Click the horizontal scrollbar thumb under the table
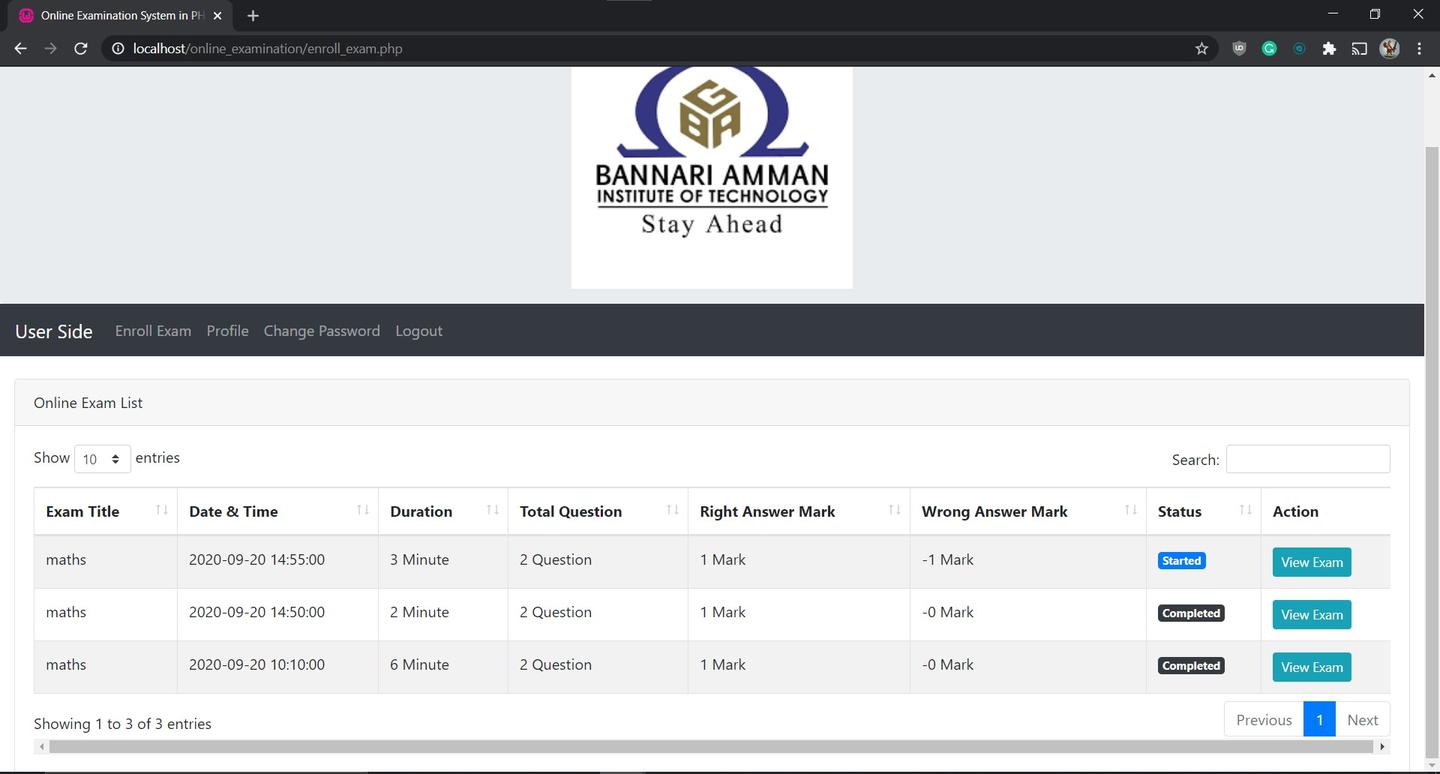The height and width of the screenshot is (774, 1440). 711,747
